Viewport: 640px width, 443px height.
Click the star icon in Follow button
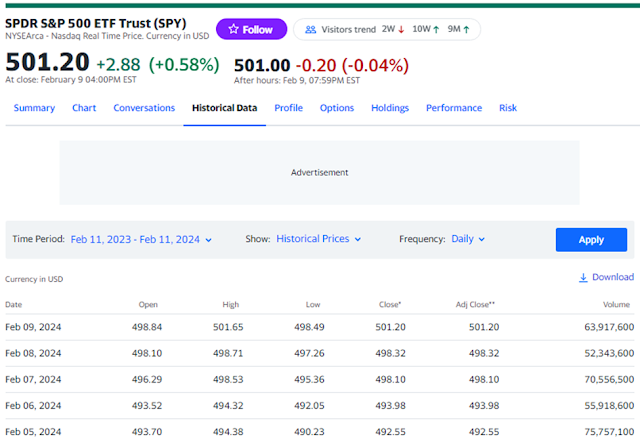pos(233,29)
